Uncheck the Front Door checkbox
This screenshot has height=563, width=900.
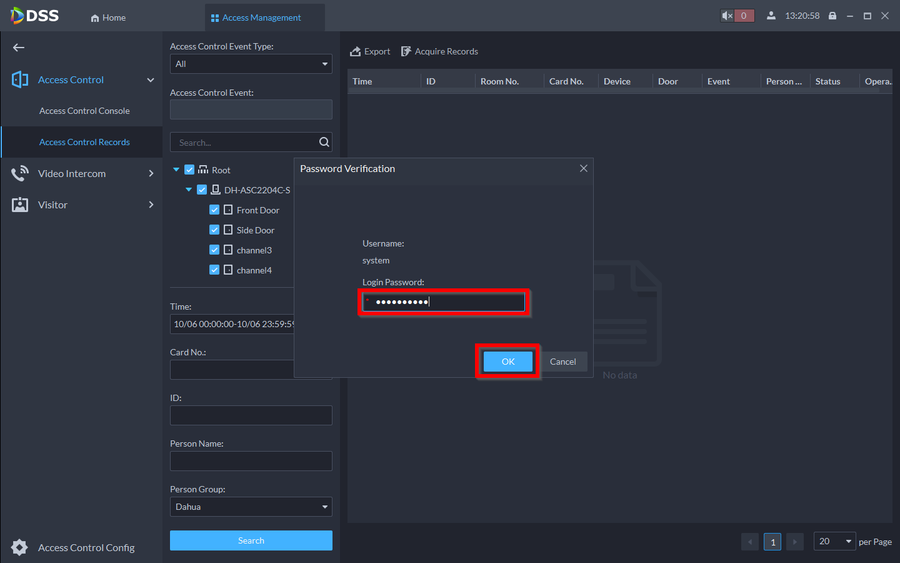pyautogui.click(x=215, y=210)
